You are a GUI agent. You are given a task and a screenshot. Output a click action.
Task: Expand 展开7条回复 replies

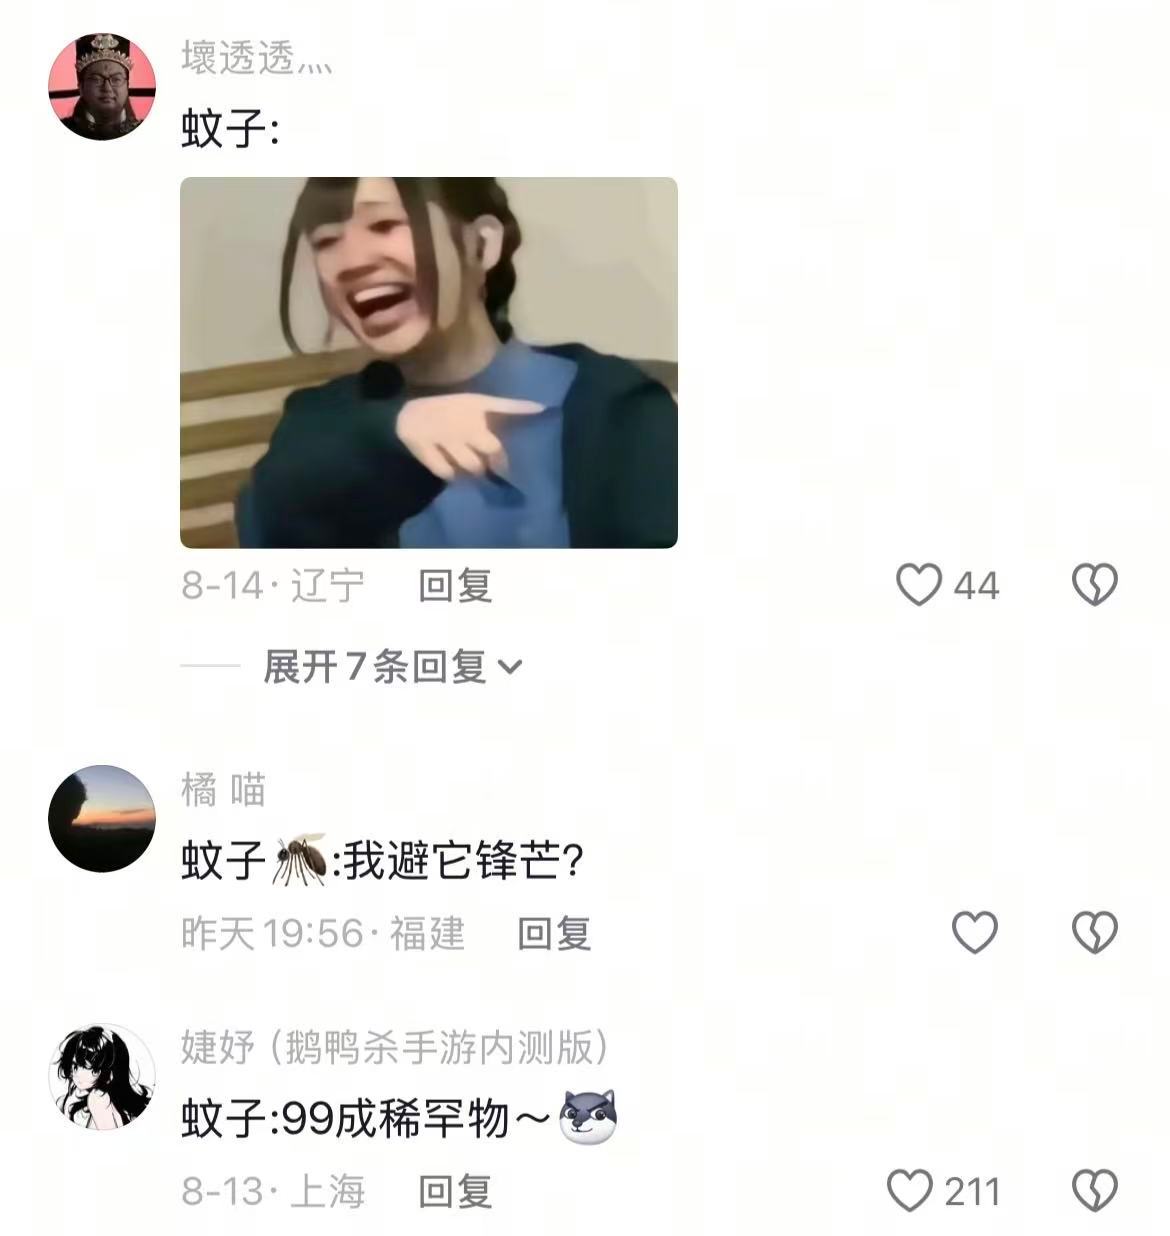coord(375,666)
